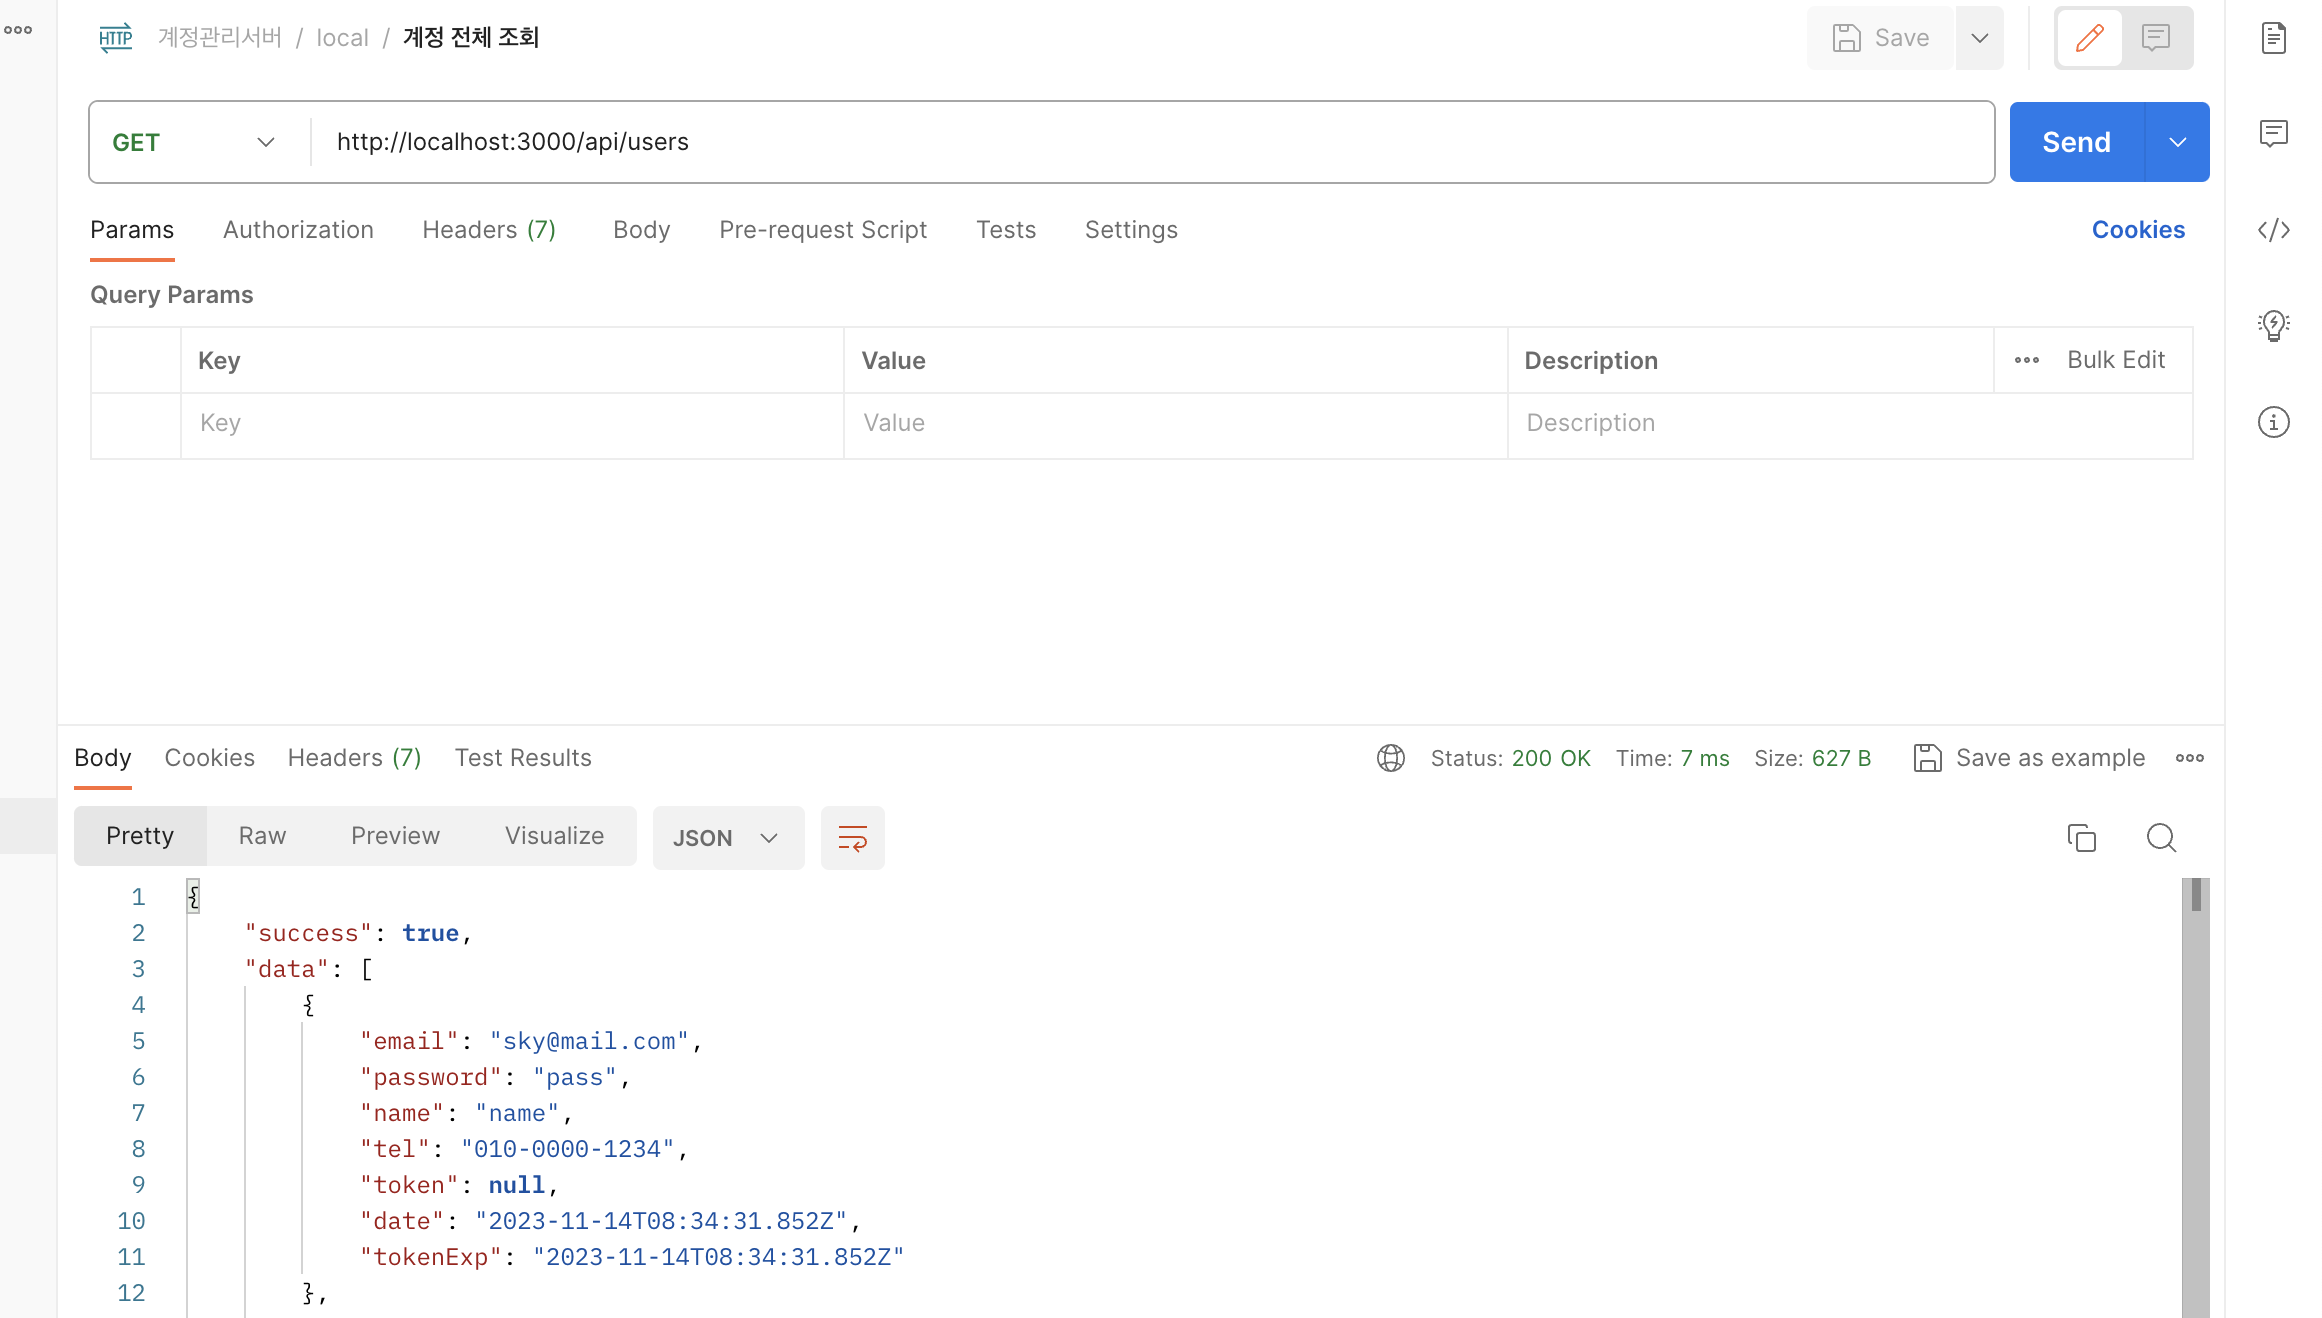This screenshot has width=2322, height=1318.
Task: Open Related requests lightbulb panel
Action: click(2273, 325)
